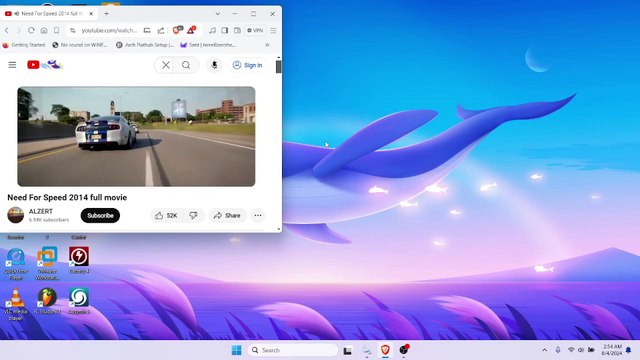The width and height of the screenshot is (640, 360).
Task: Open the Sent mail bookmark
Action: (208, 45)
